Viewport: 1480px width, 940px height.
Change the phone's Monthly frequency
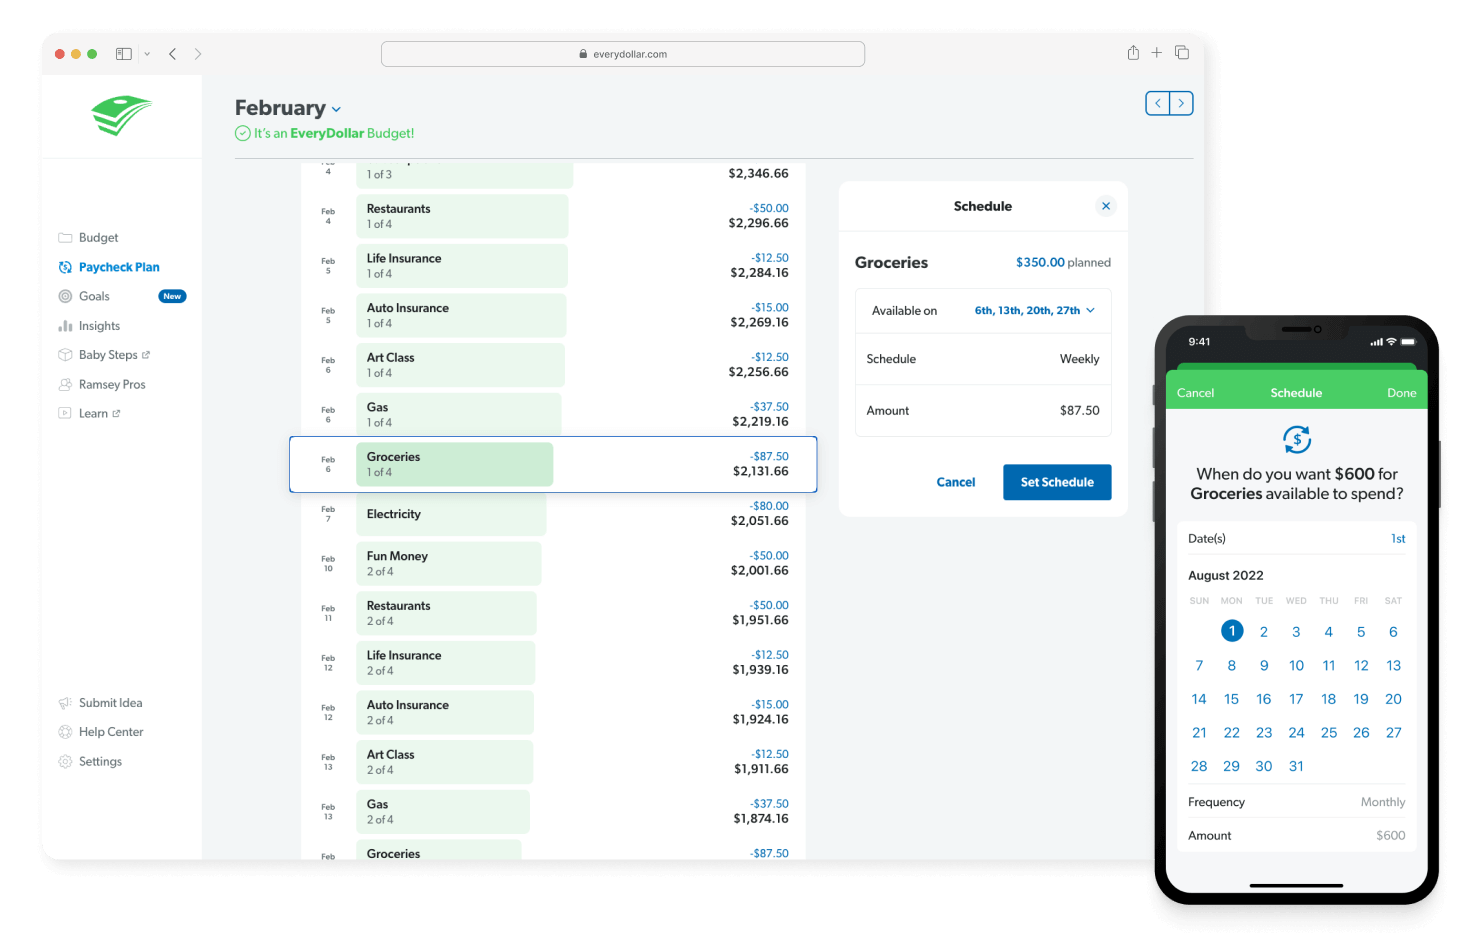tap(1383, 802)
